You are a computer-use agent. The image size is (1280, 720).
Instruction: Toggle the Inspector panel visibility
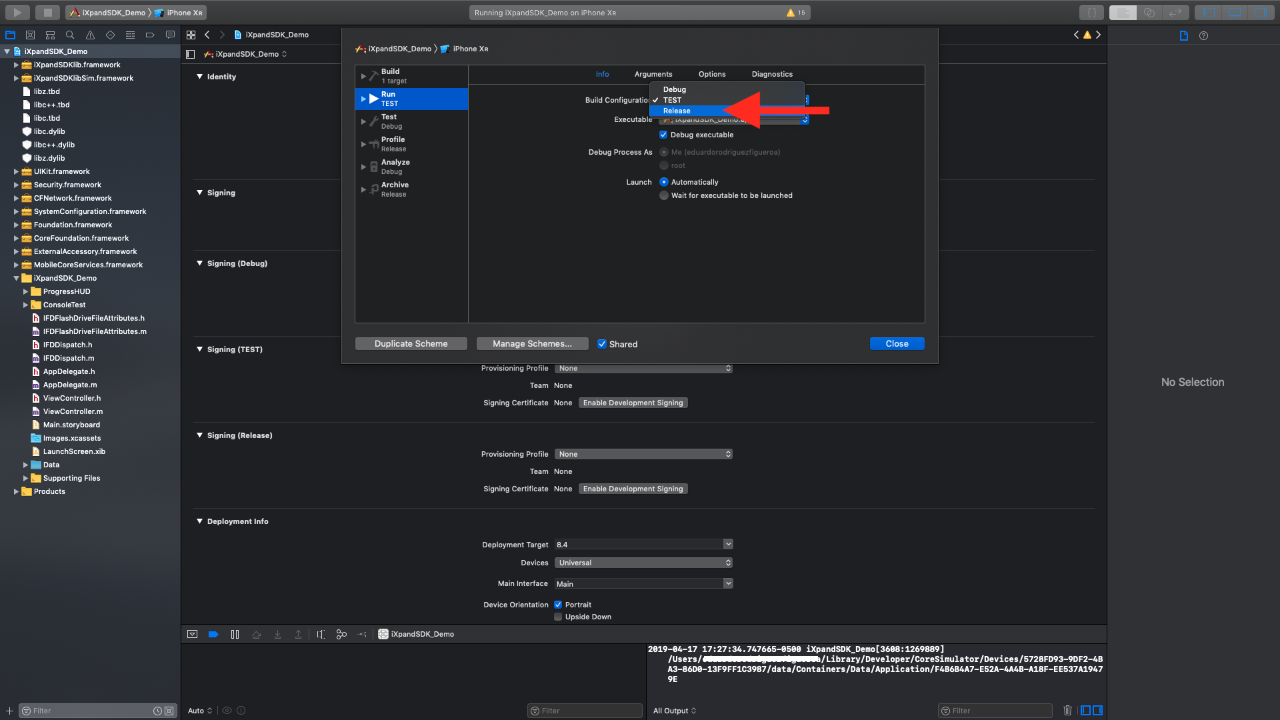pos(1262,12)
